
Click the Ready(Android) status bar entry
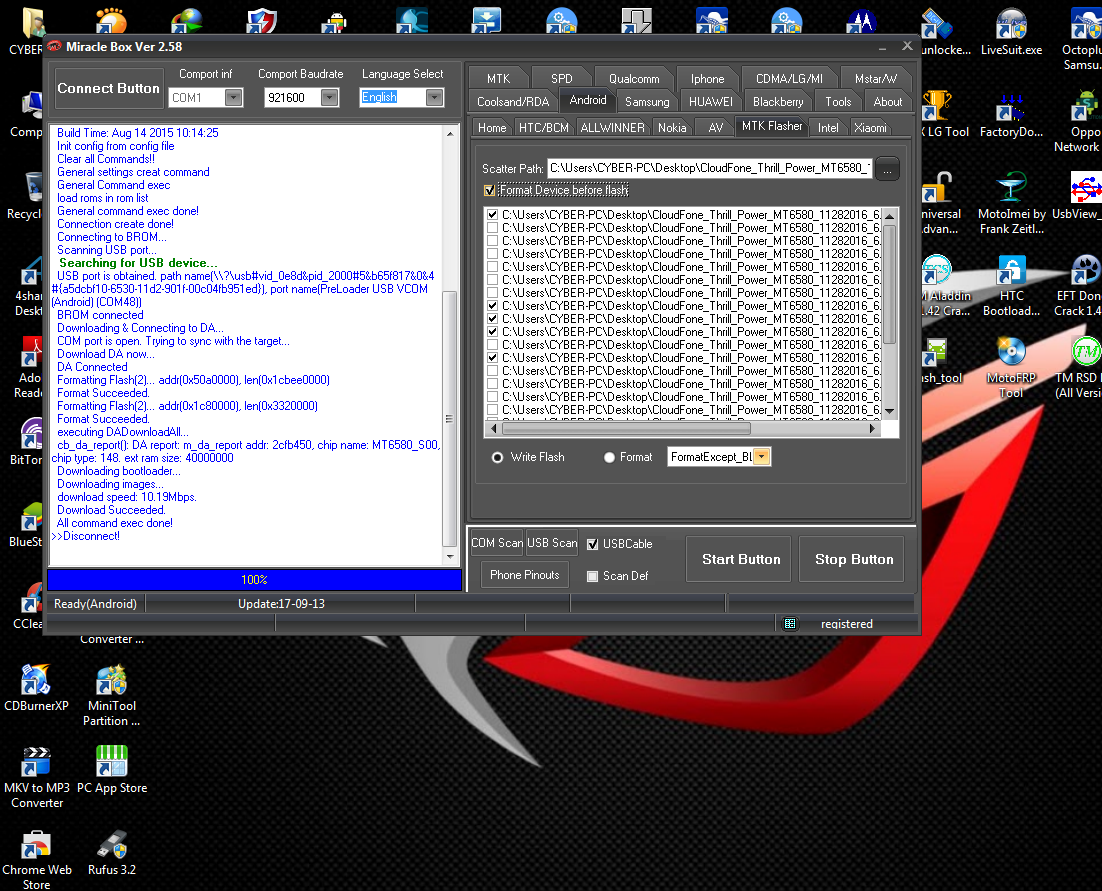click(x=96, y=604)
